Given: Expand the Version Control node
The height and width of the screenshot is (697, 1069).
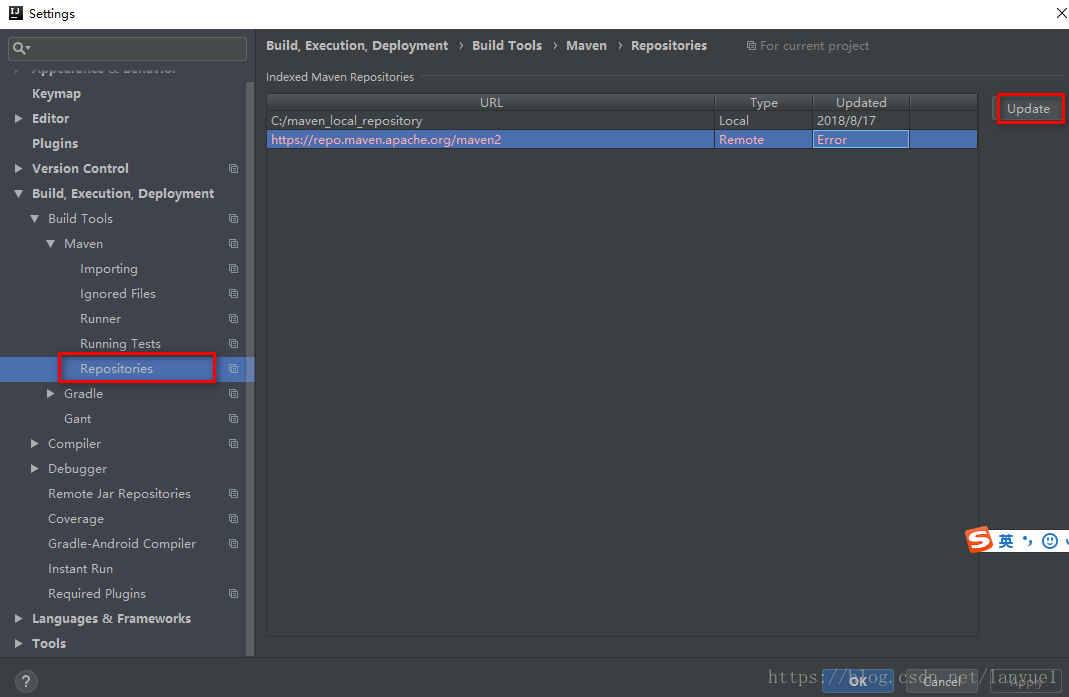Looking at the screenshot, I should tap(18, 168).
